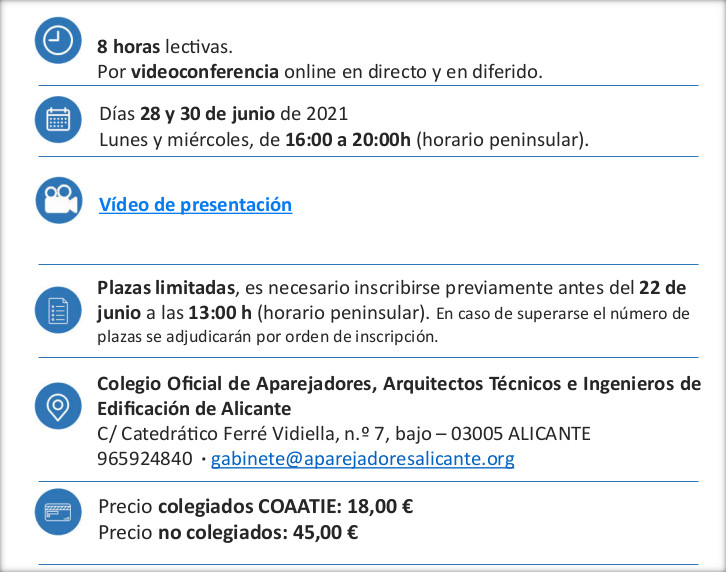The width and height of the screenshot is (726, 572).
Task: Click the phone number 965924840
Action: [144, 459]
